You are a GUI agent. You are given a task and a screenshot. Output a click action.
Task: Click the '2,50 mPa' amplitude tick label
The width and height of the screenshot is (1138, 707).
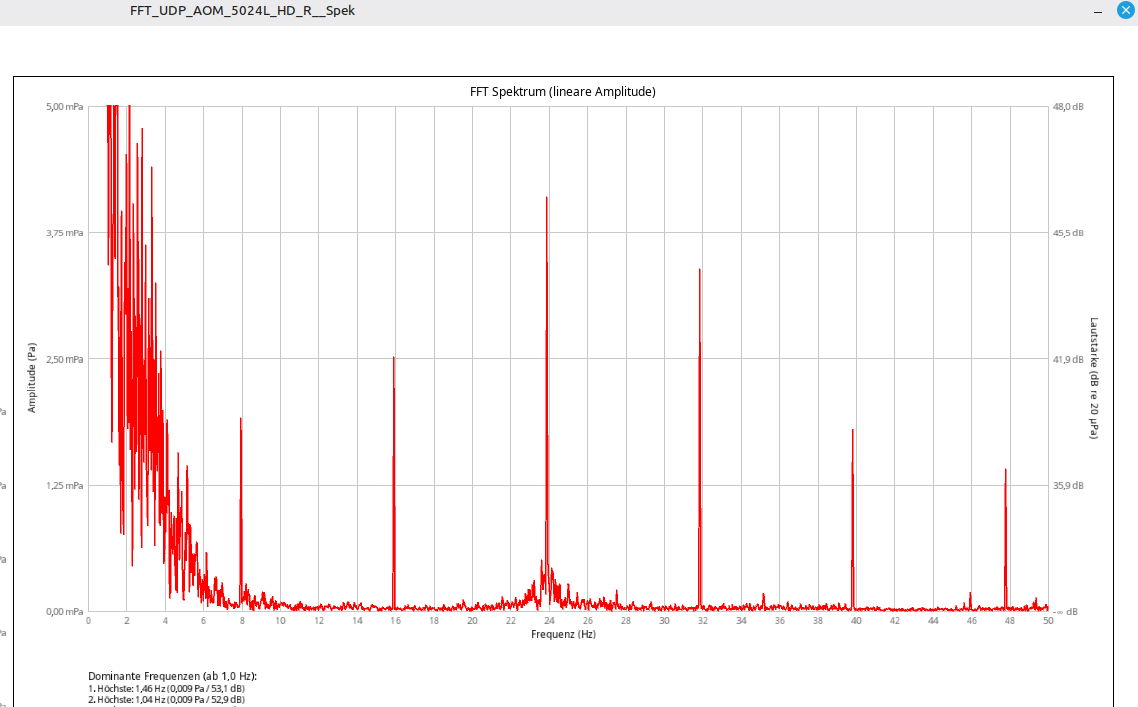[65, 359]
